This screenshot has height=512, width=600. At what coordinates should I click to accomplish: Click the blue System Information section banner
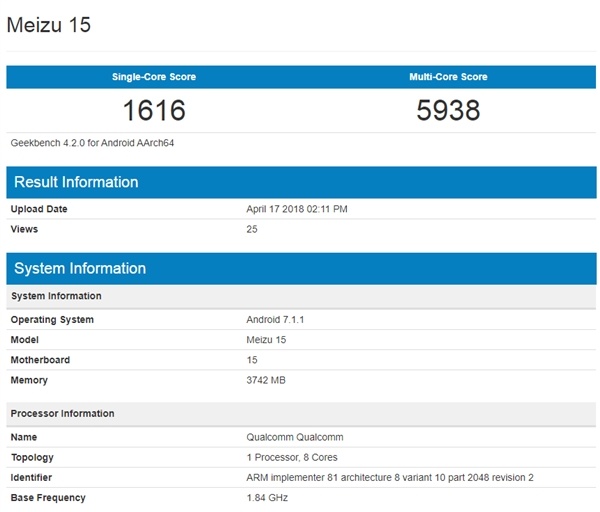[301, 269]
